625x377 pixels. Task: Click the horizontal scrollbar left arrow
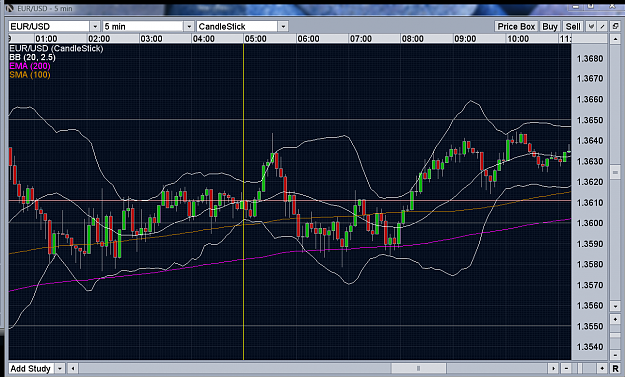click(72, 368)
